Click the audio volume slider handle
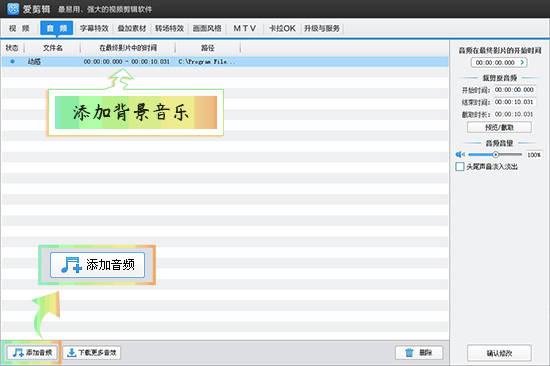The image size is (550, 366). (495, 154)
